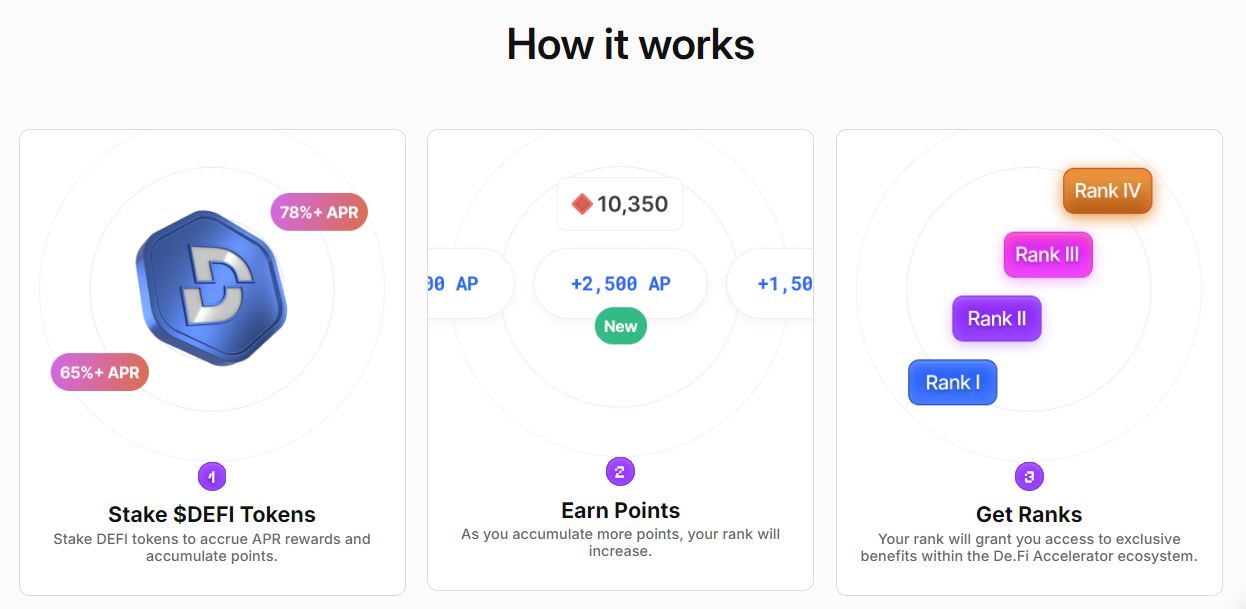The height and width of the screenshot is (609, 1246).
Task: Click the purple step 2 circle
Action: (x=620, y=472)
